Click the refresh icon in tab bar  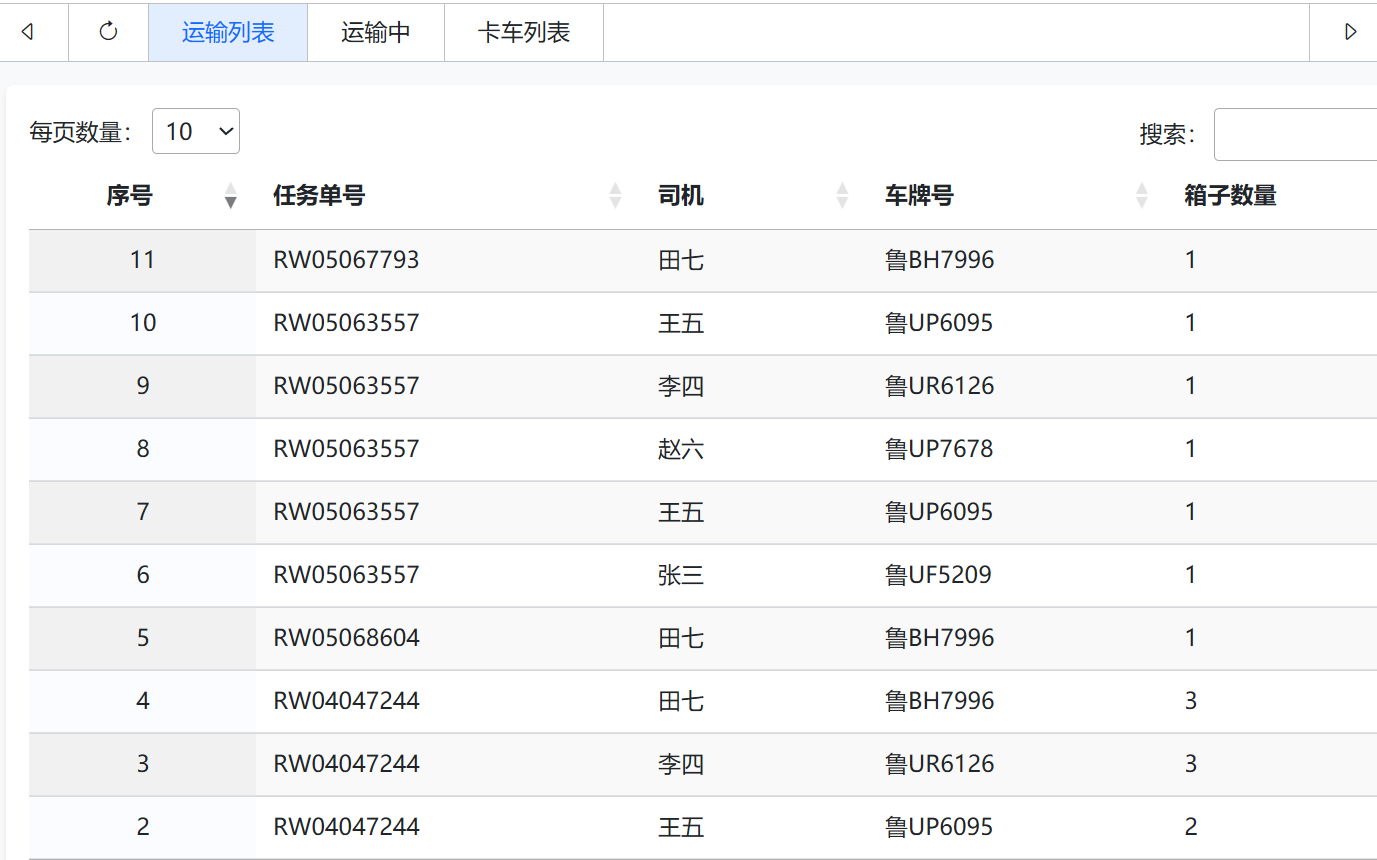tap(108, 32)
